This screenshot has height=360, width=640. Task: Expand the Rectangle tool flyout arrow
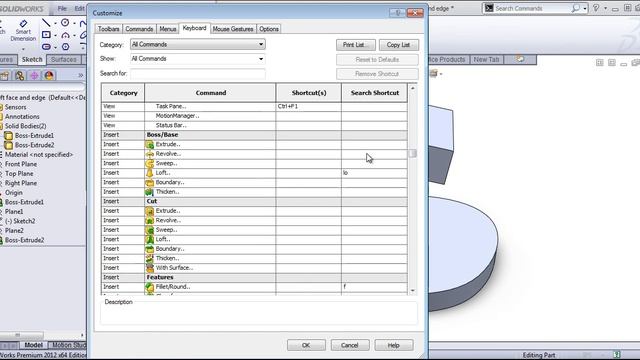coord(56,36)
